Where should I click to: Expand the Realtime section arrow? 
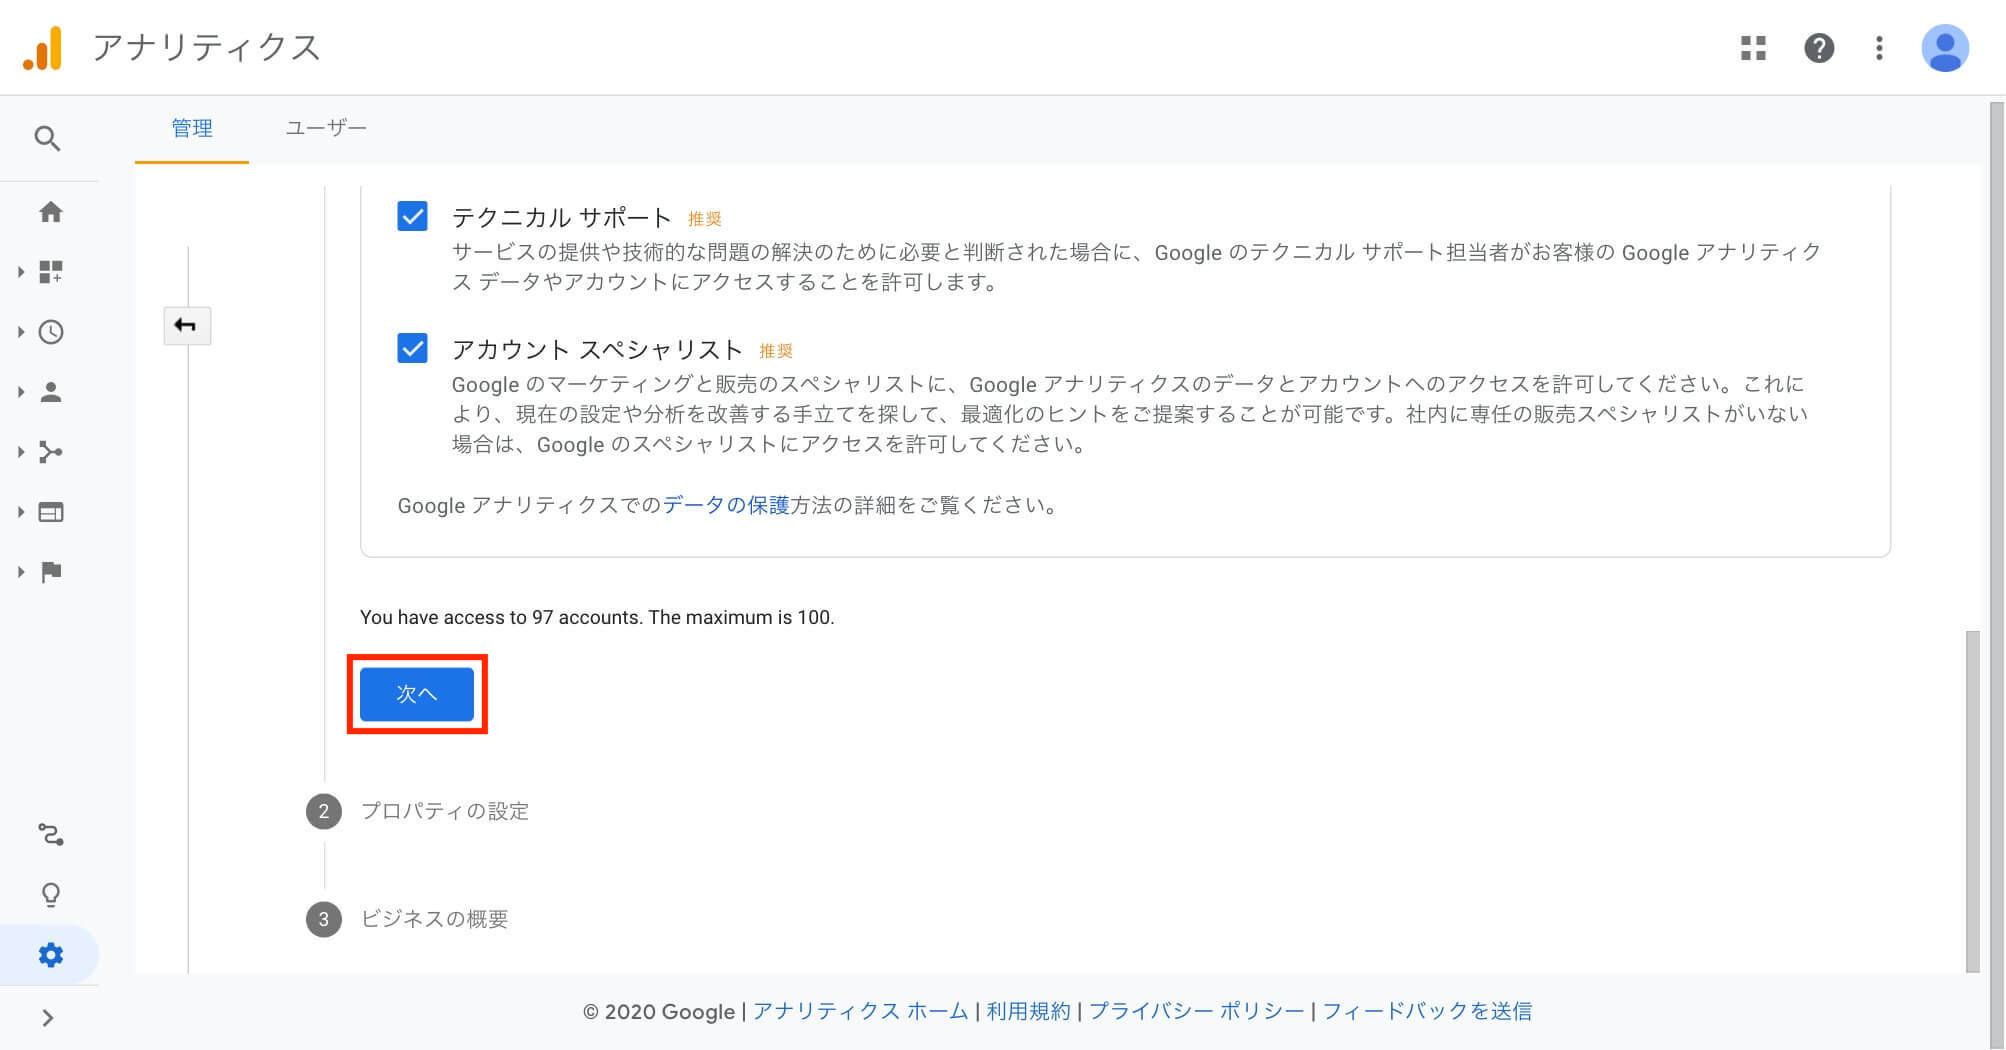click(21, 332)
